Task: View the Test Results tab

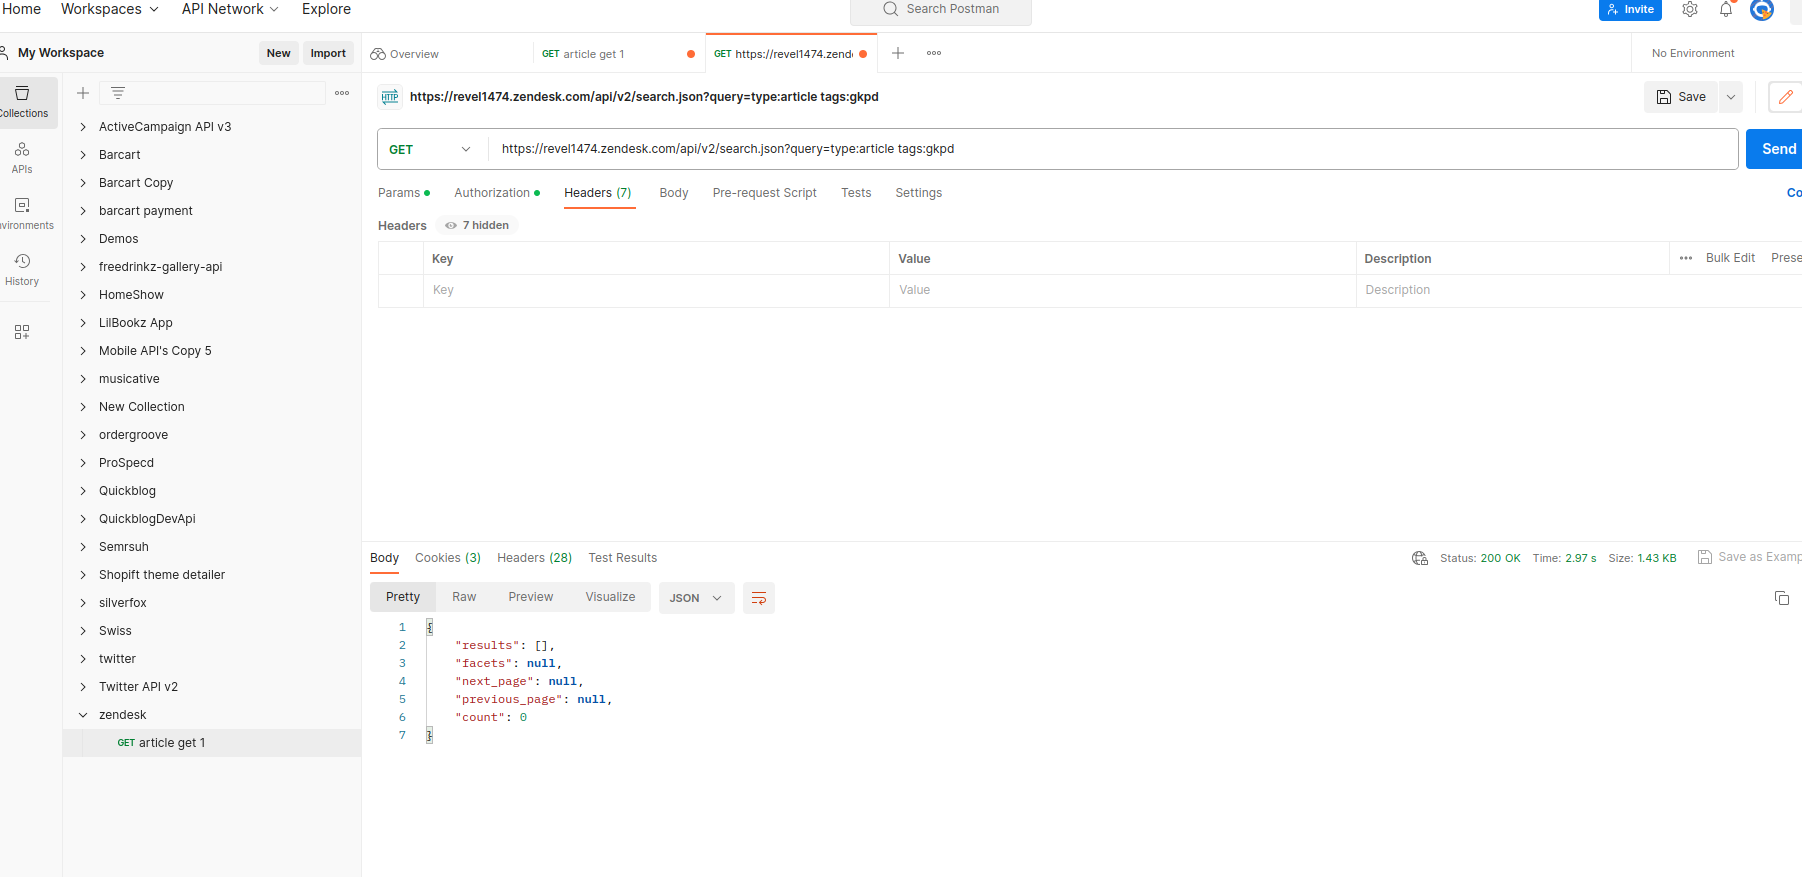Action: click(623, 558)
